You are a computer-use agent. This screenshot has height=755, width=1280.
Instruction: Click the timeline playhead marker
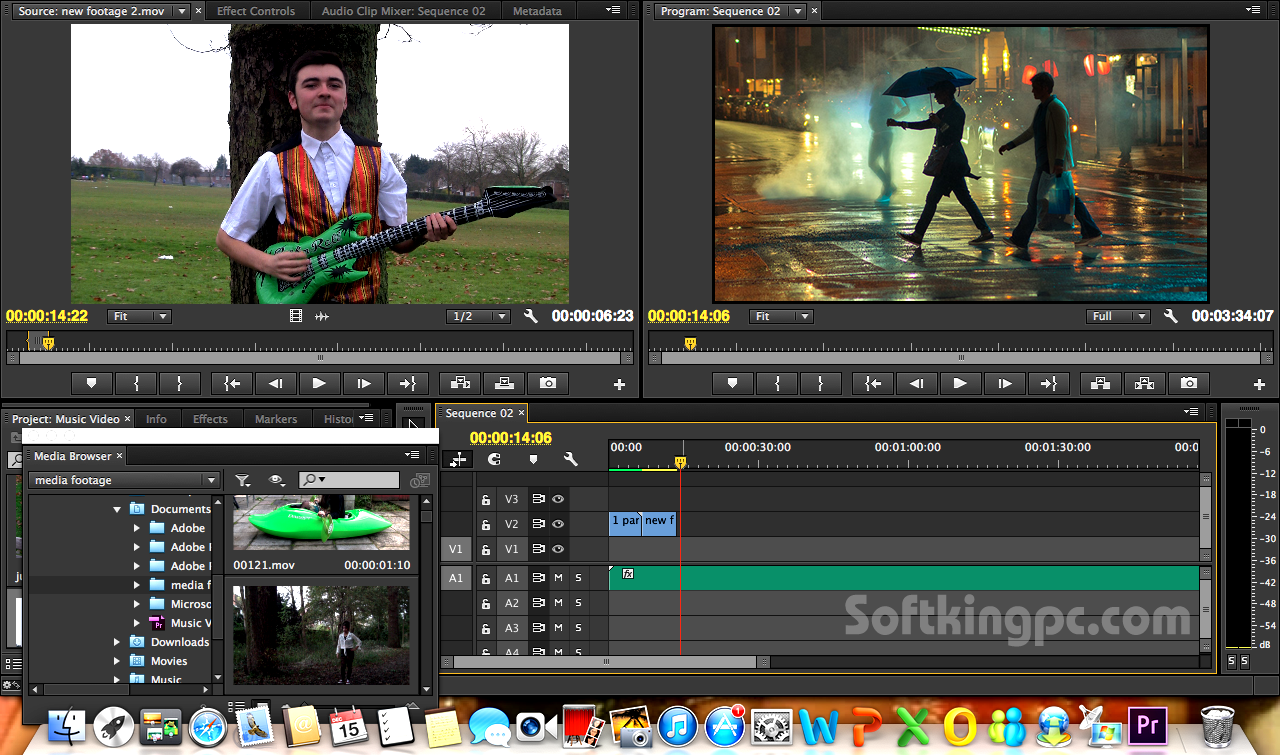pos(681,462)
